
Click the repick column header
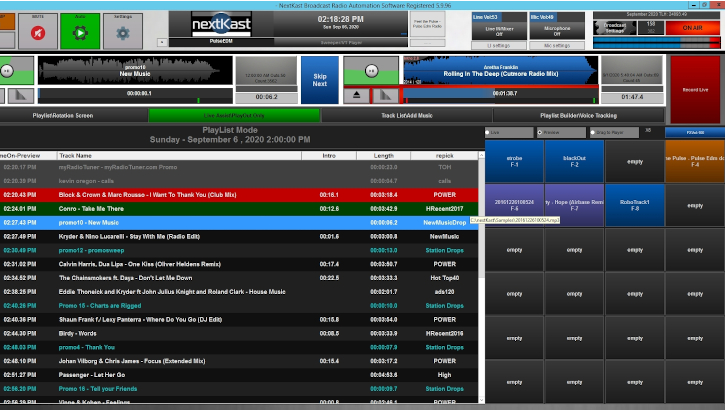[444, 156]
